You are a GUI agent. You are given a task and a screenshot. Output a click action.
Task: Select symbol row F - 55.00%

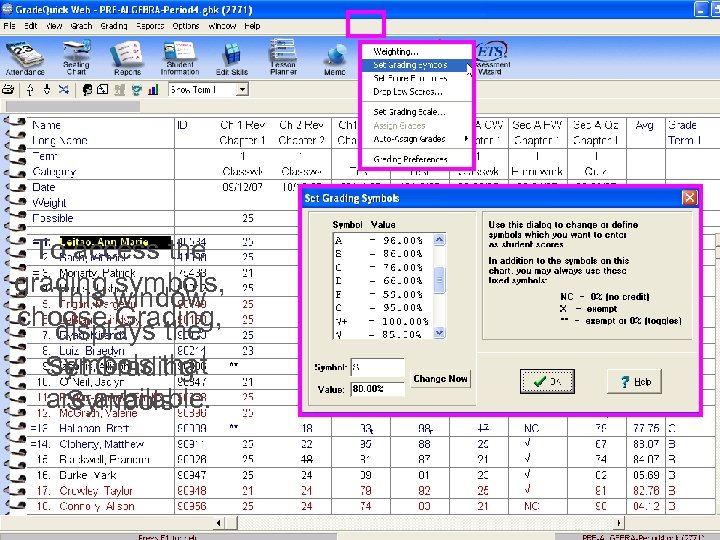click(x=383, y=294)
